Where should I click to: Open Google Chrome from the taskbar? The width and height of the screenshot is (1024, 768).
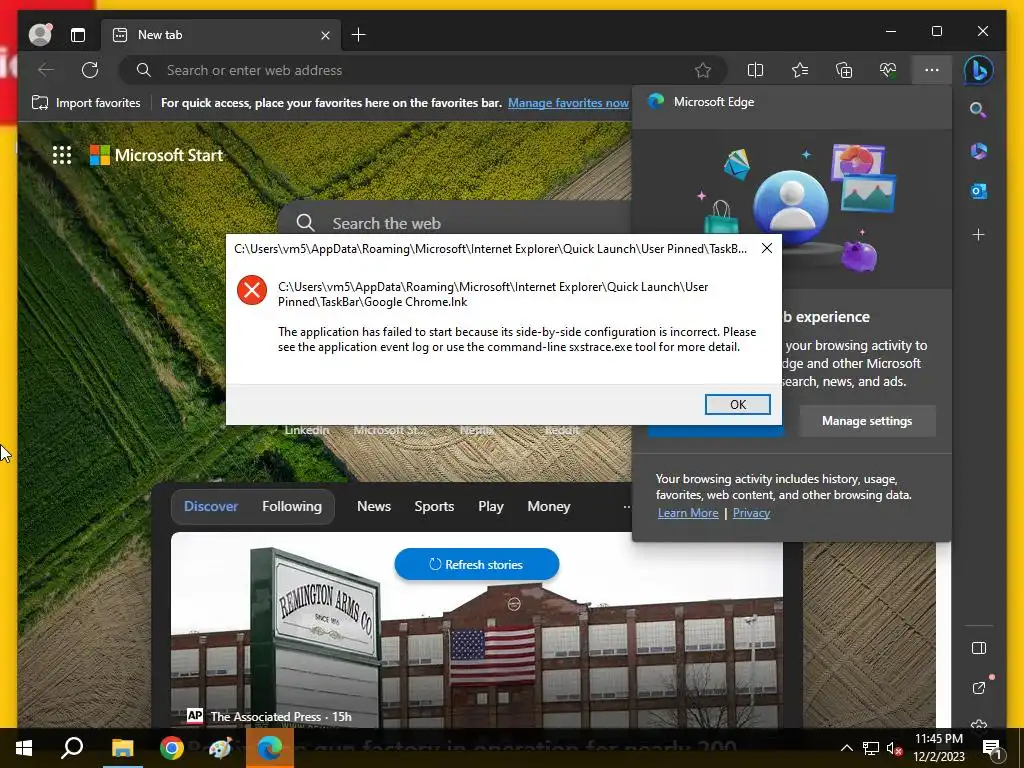(171, 748)
